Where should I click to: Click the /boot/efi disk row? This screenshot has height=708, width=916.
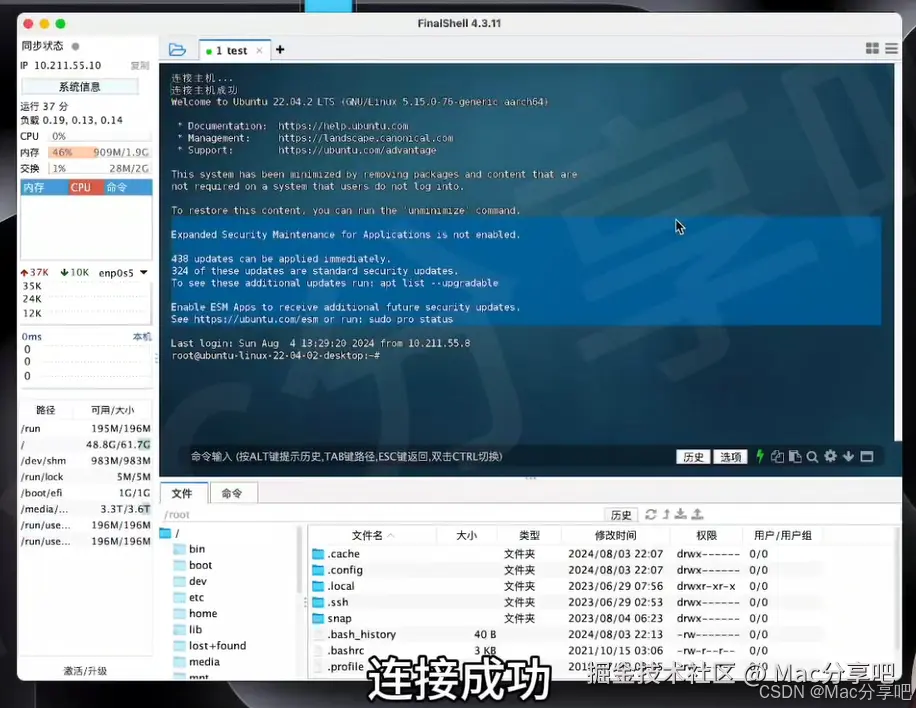(x=85, y=493)
